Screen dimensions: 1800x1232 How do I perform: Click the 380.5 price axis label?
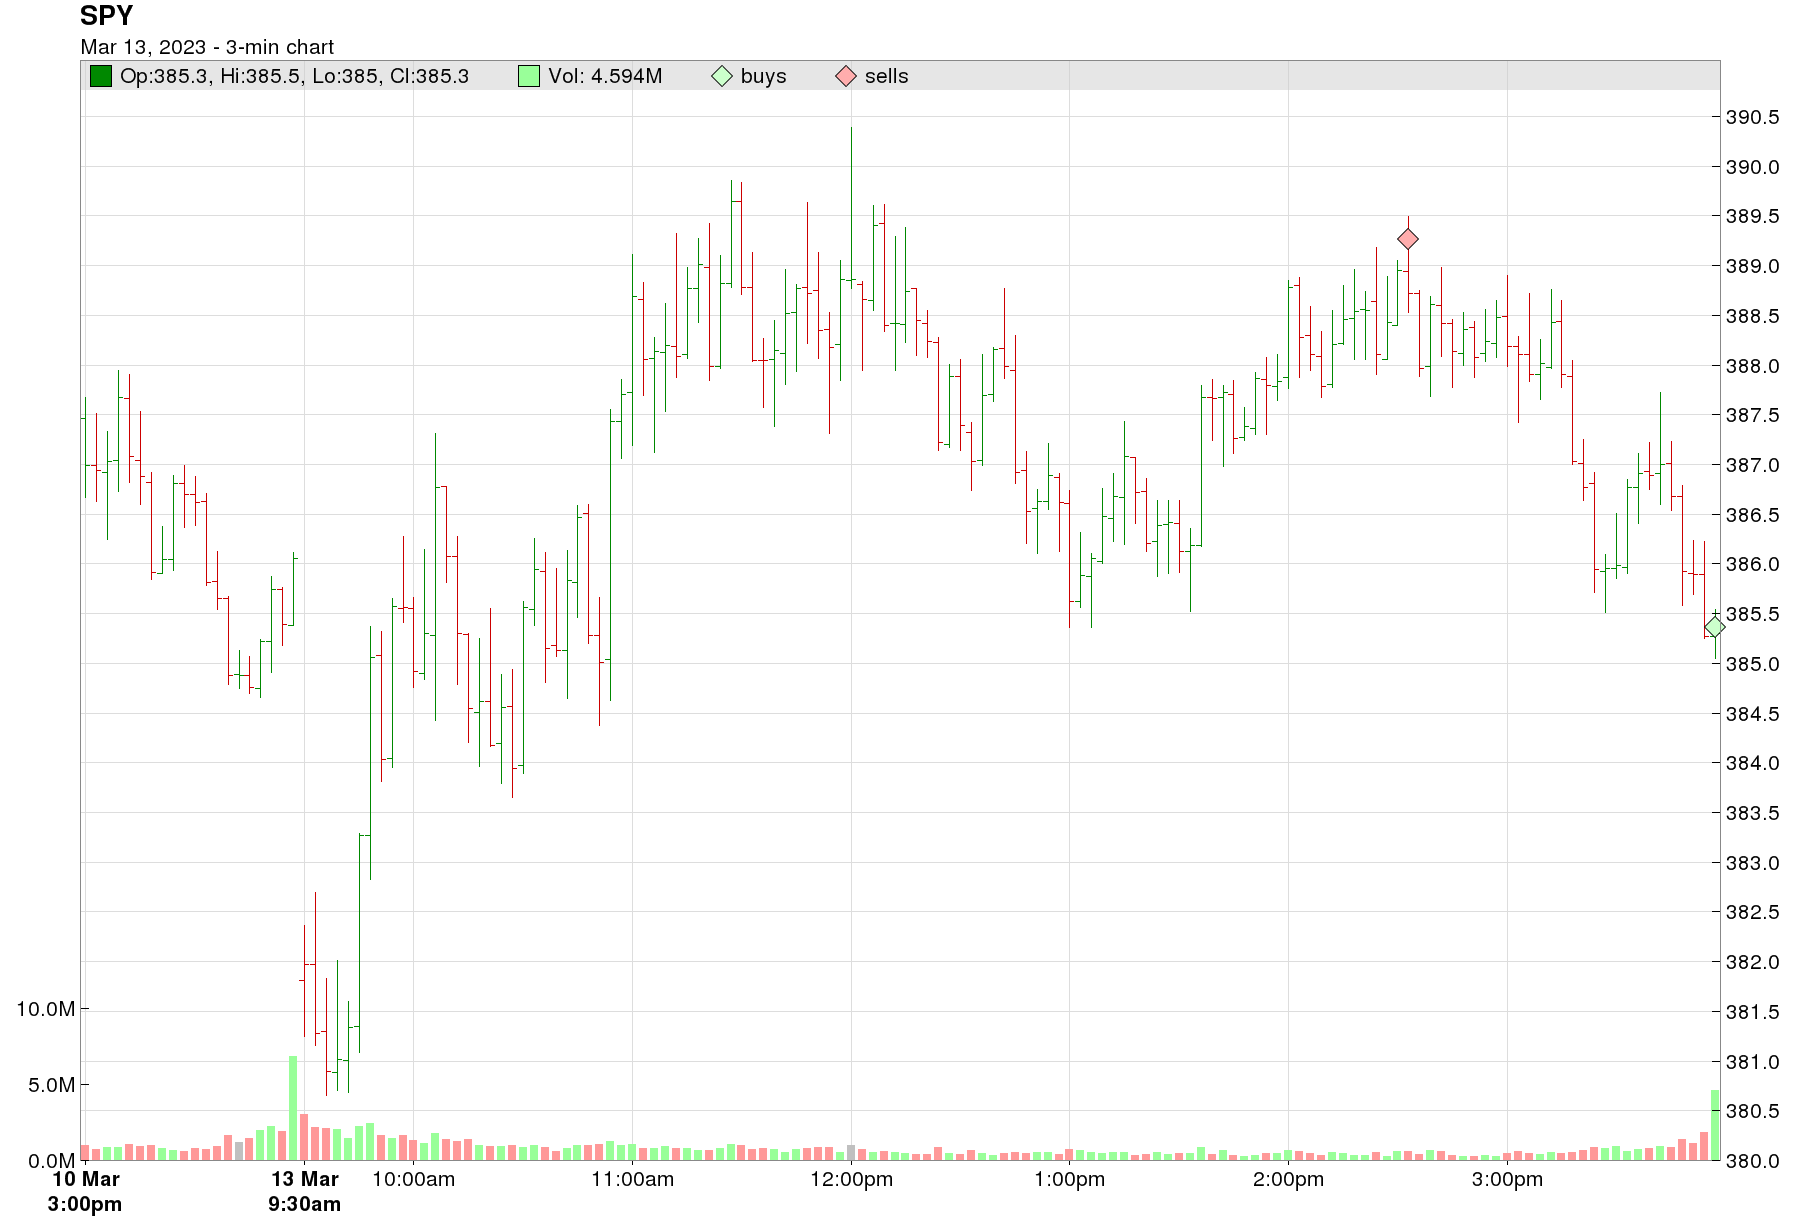[1753, 1111]
